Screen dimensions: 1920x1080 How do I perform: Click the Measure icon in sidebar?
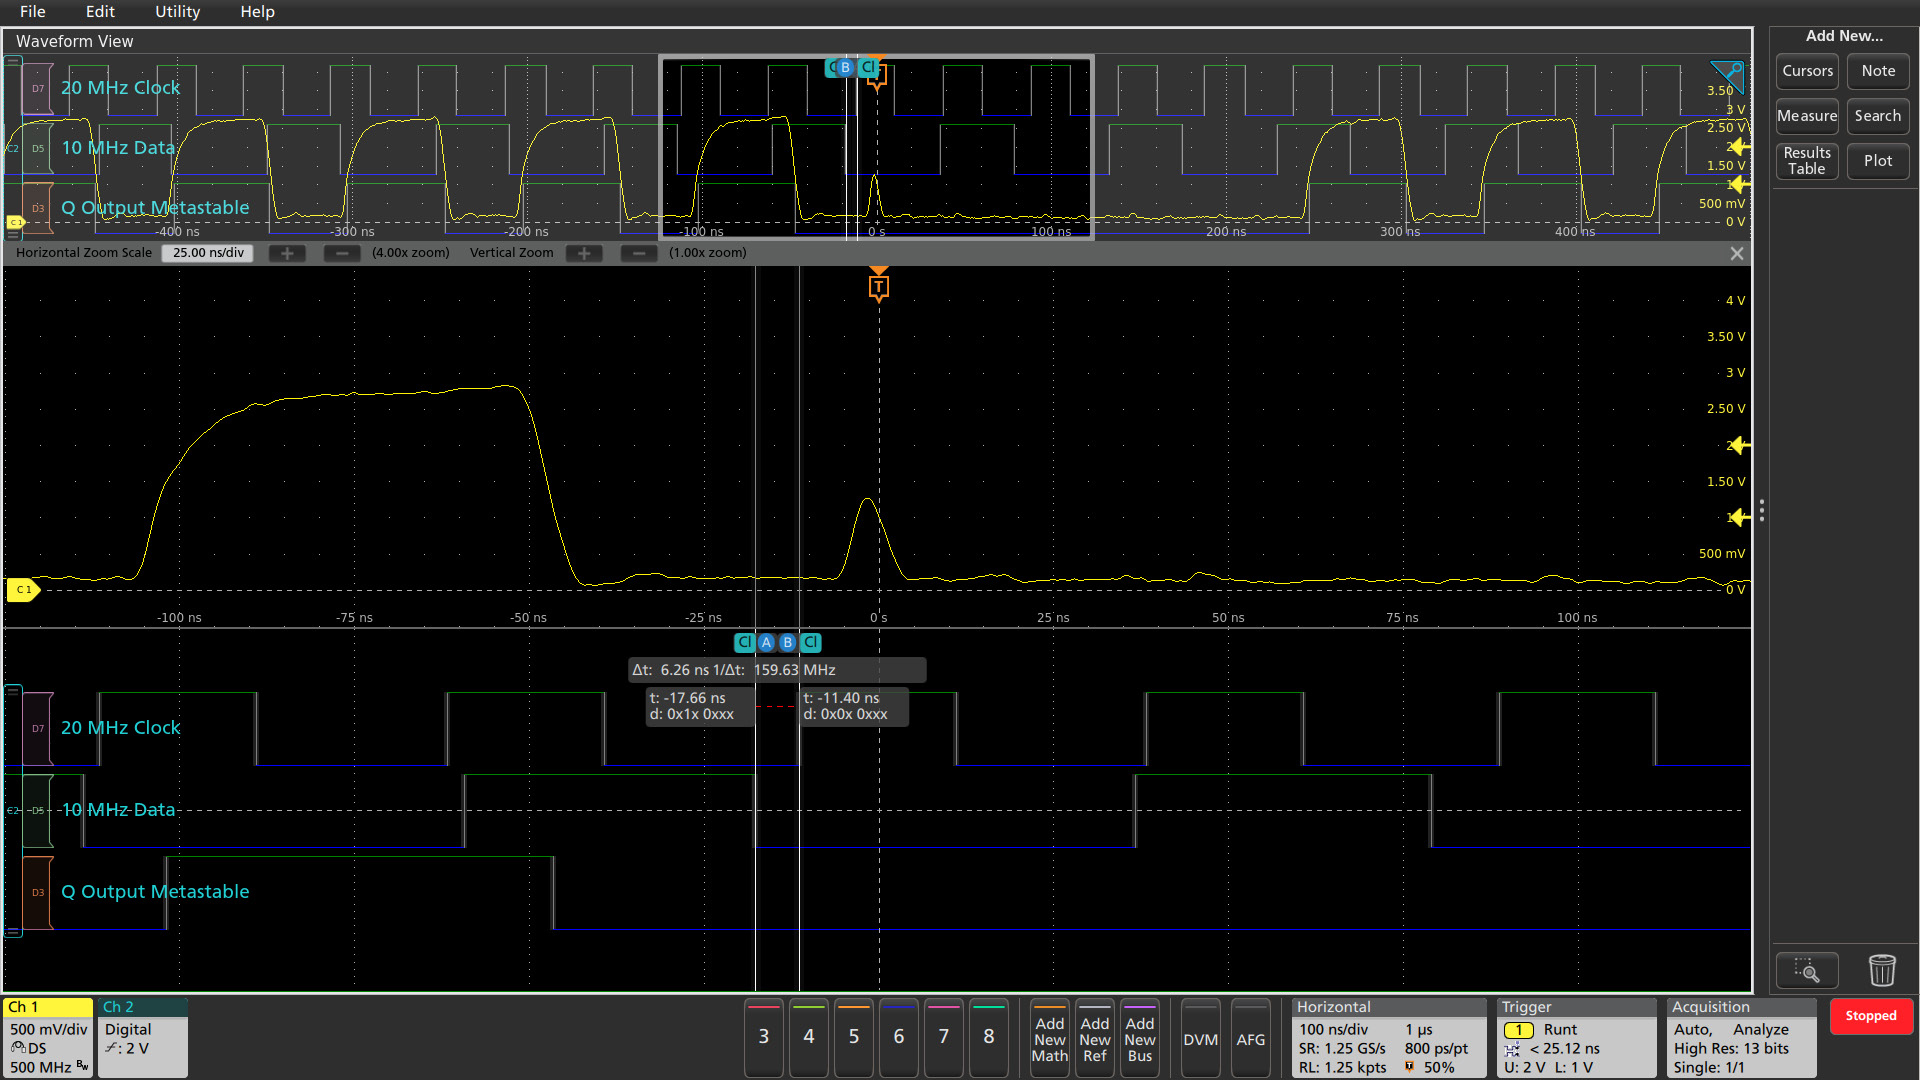1804,115
